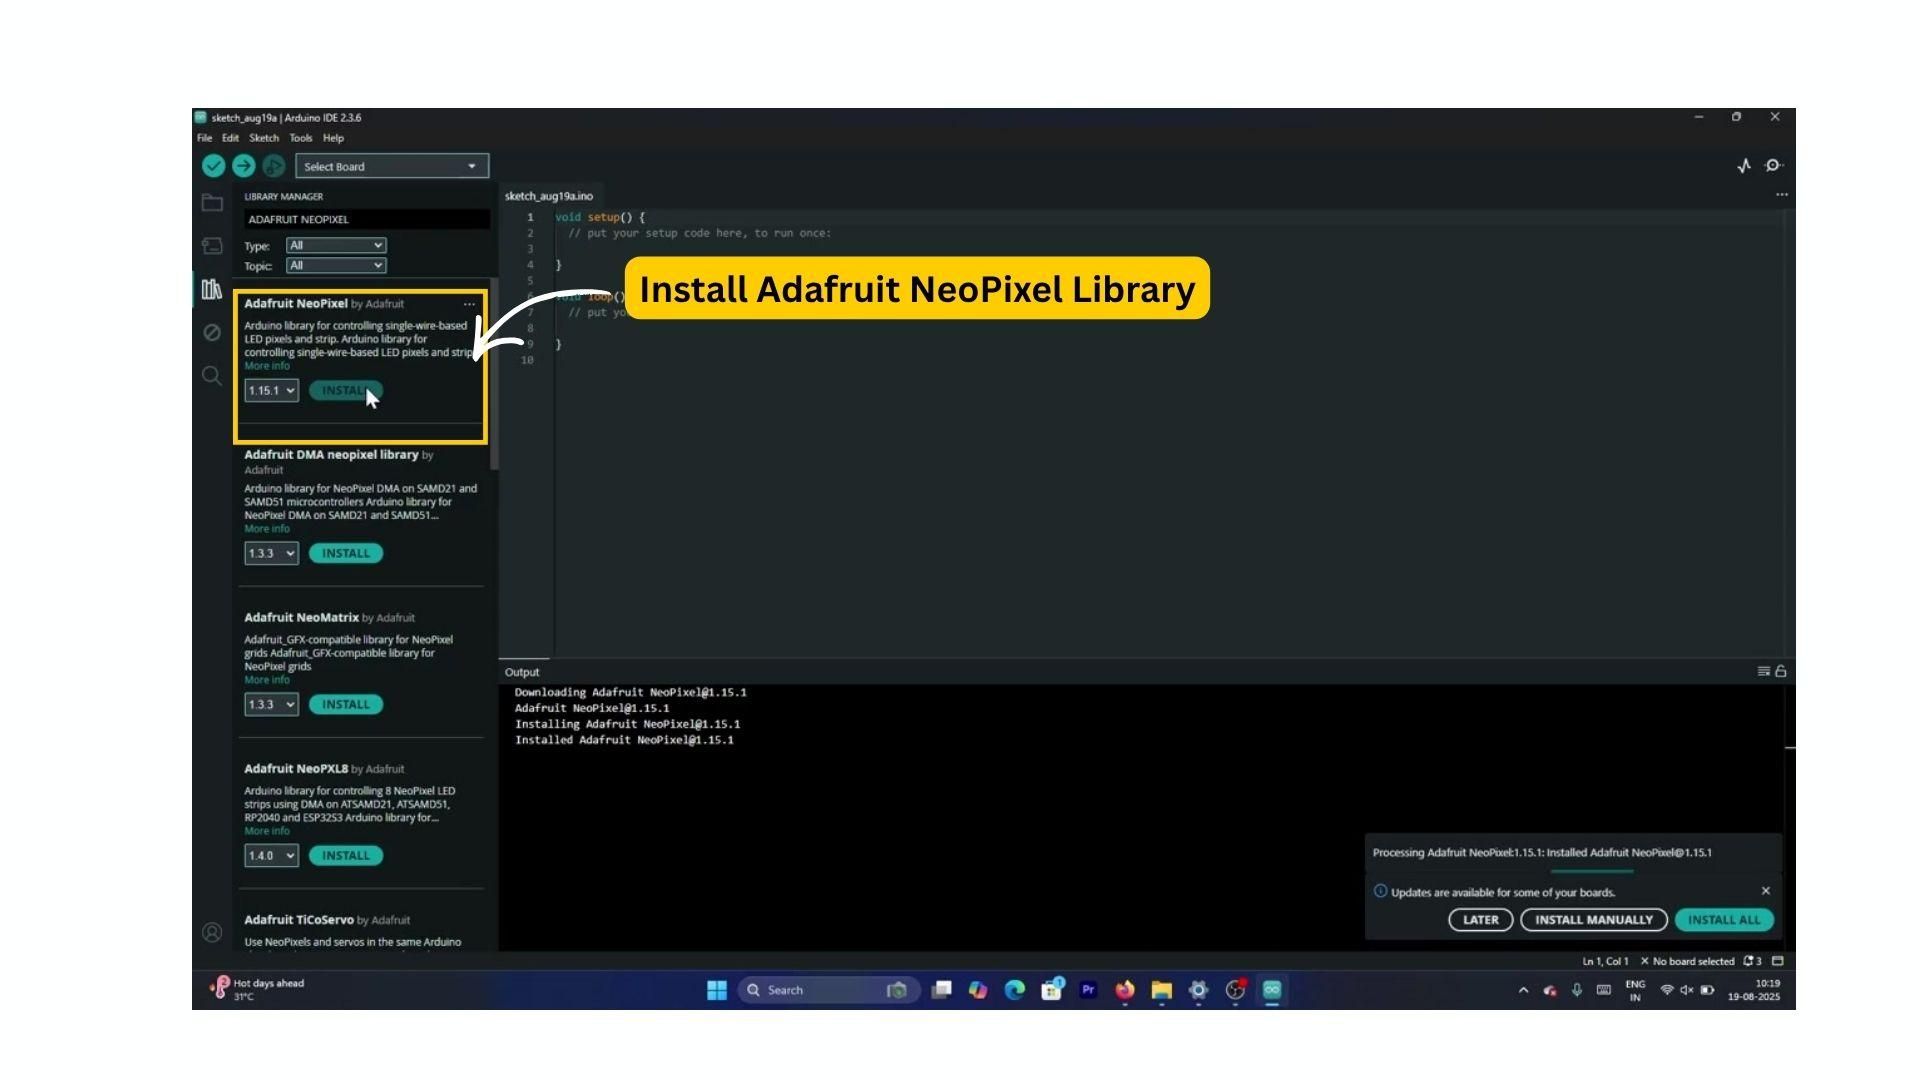Screen dimensions: 1920x1080
Task: Open the Adafruit DMA neopixel version dropdown
Action: 271,553
